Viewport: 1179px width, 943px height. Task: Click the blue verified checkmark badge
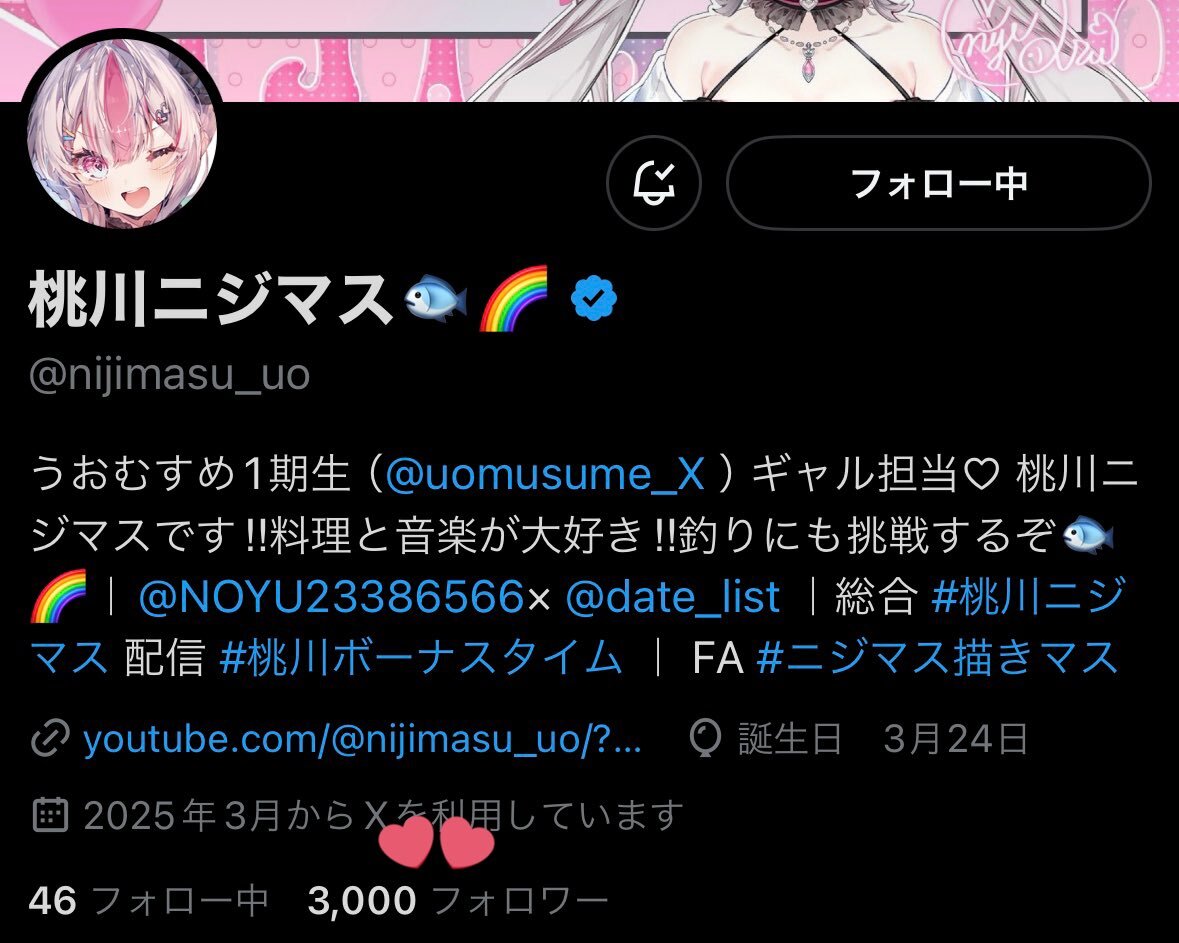(x=594, y=299)
